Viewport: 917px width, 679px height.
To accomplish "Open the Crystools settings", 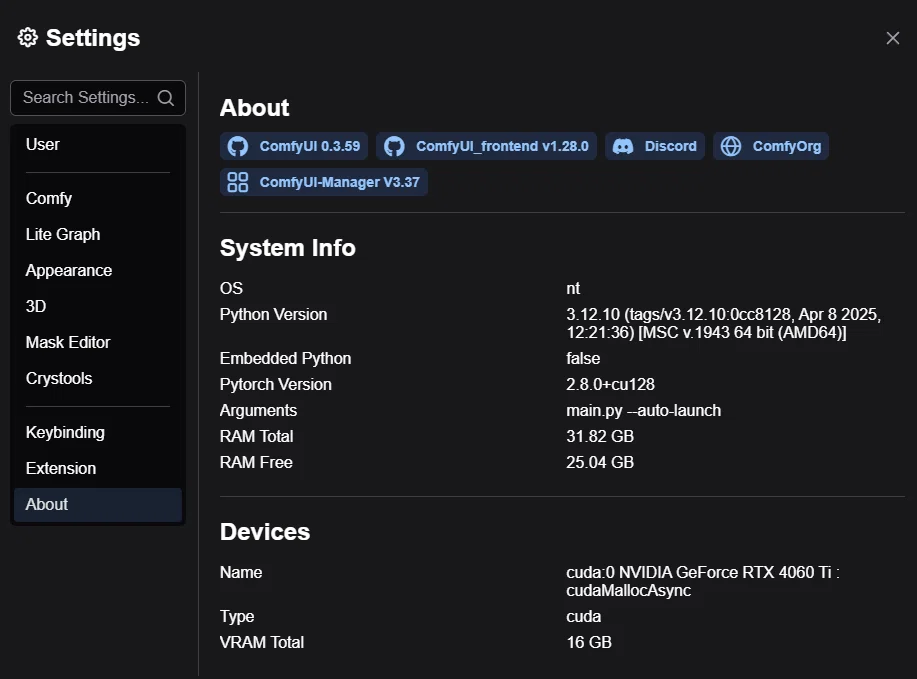I will [98, 378].
